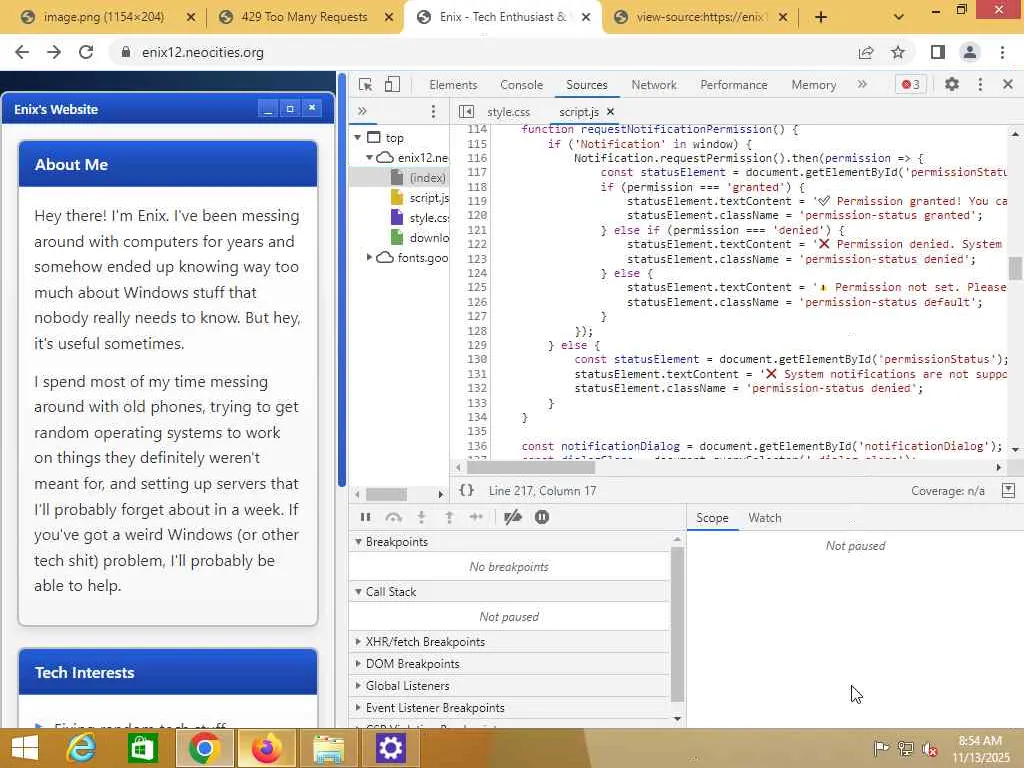Hide the file navigator sidebar
Image resolution: width=1024 pixels, height=768 pixels.
466,112
